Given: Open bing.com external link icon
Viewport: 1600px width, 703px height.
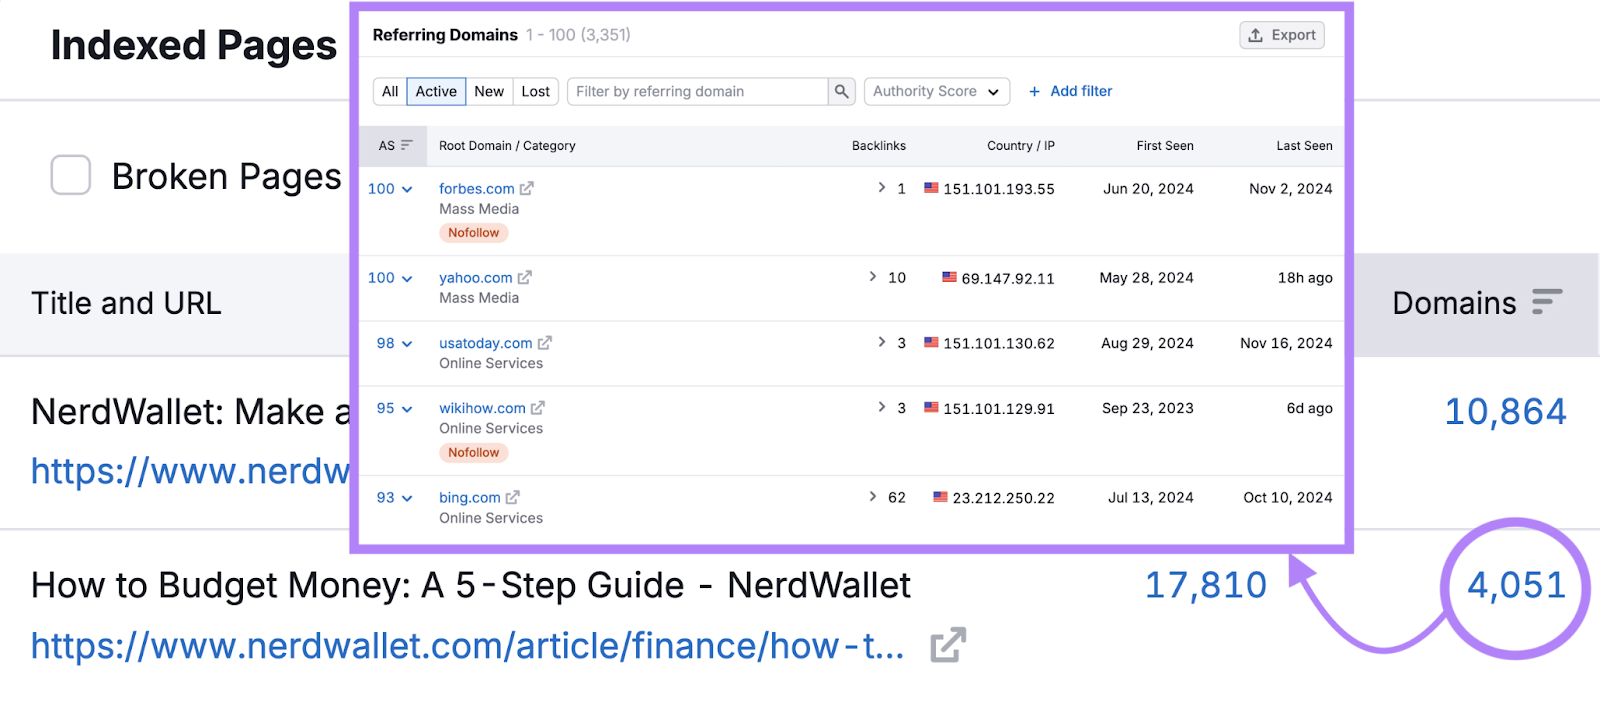Looking at the screenshot, I should pyautogui.click(x=513, y=497).
